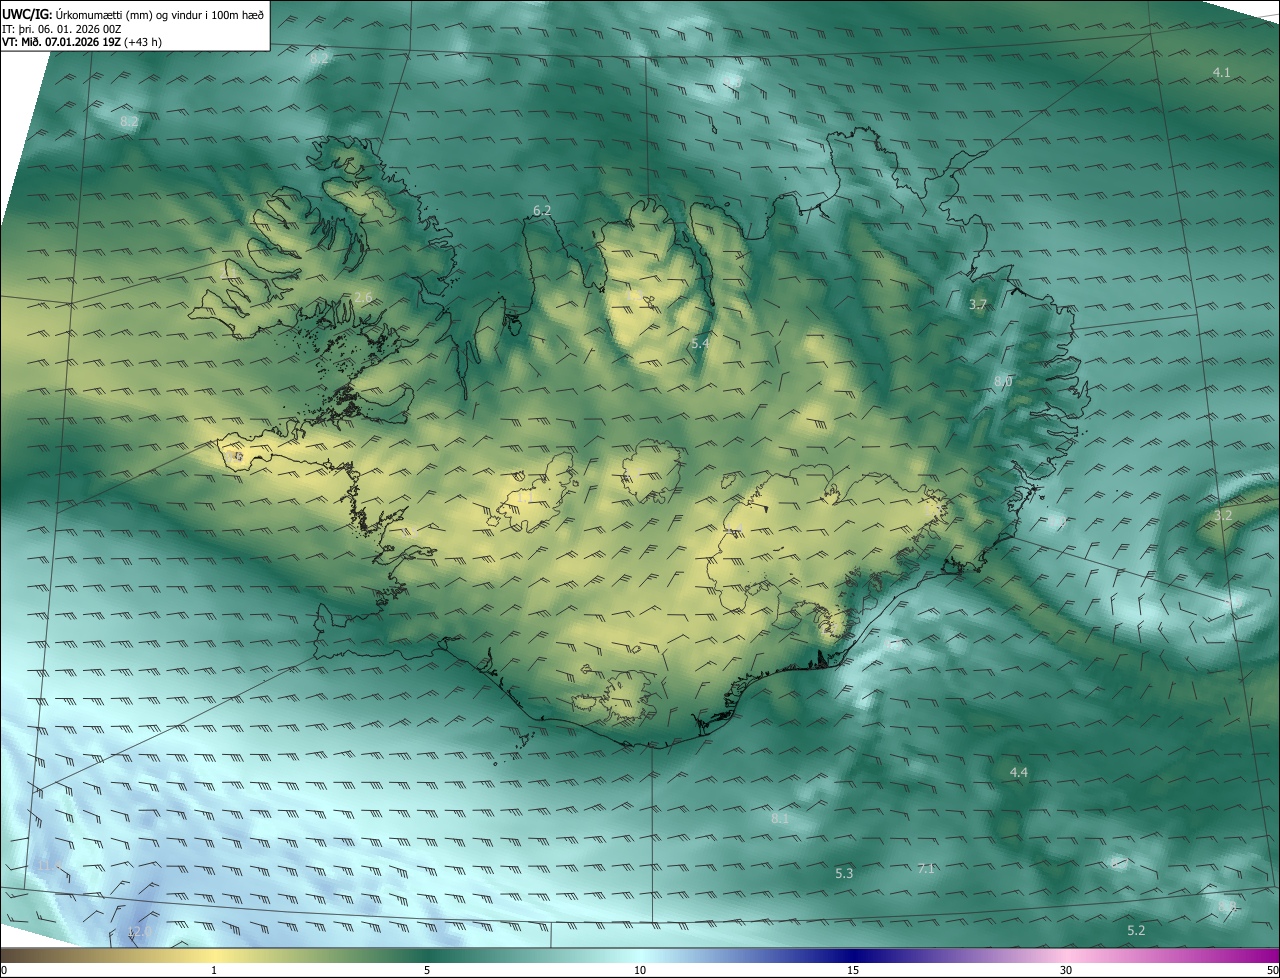Click the 10 tick on the colour scale
Viewport: 1280px width, 978px height.
click(640, 970)
